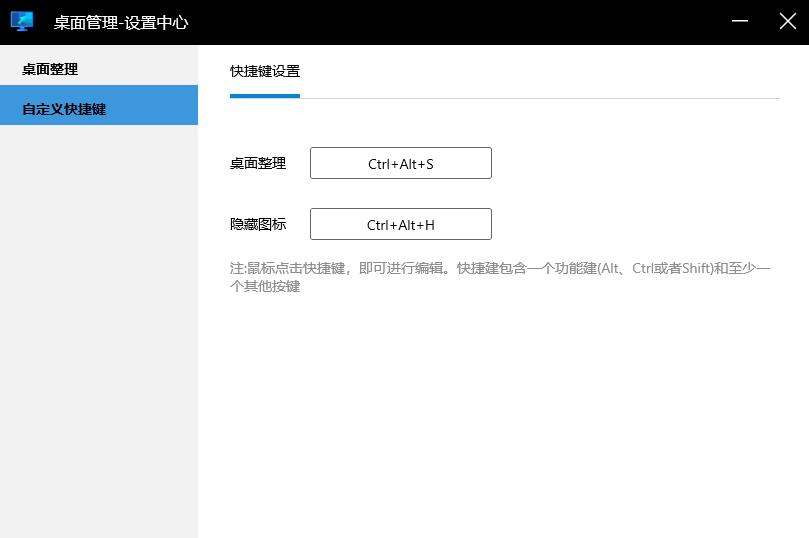This screenshot has height=538, width=809.
Task: Minimize the settings center window
Action: click(739, 21)
